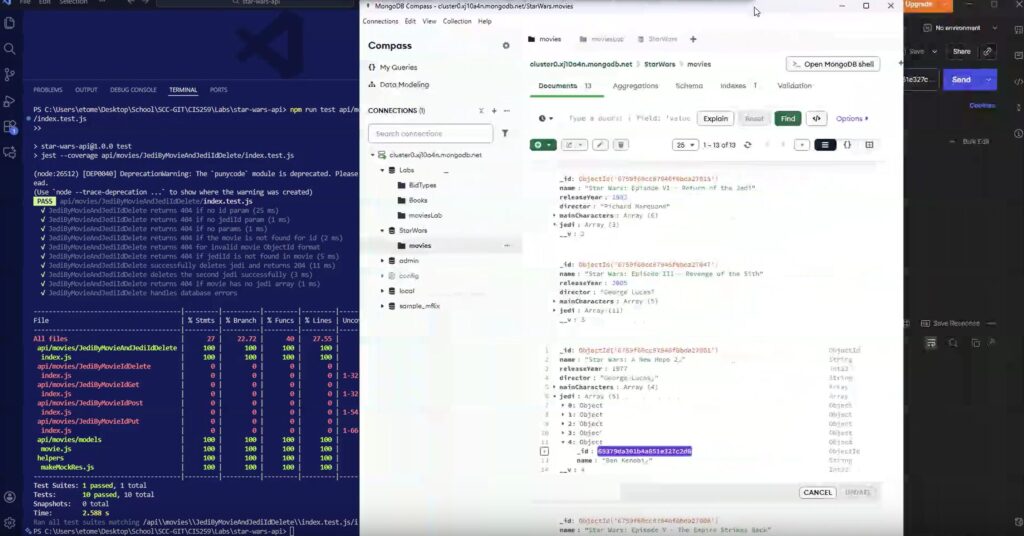The image size is (1024, 536).
Task: Open the VS Code Explorer icon
Action: [x=10, y=23]
